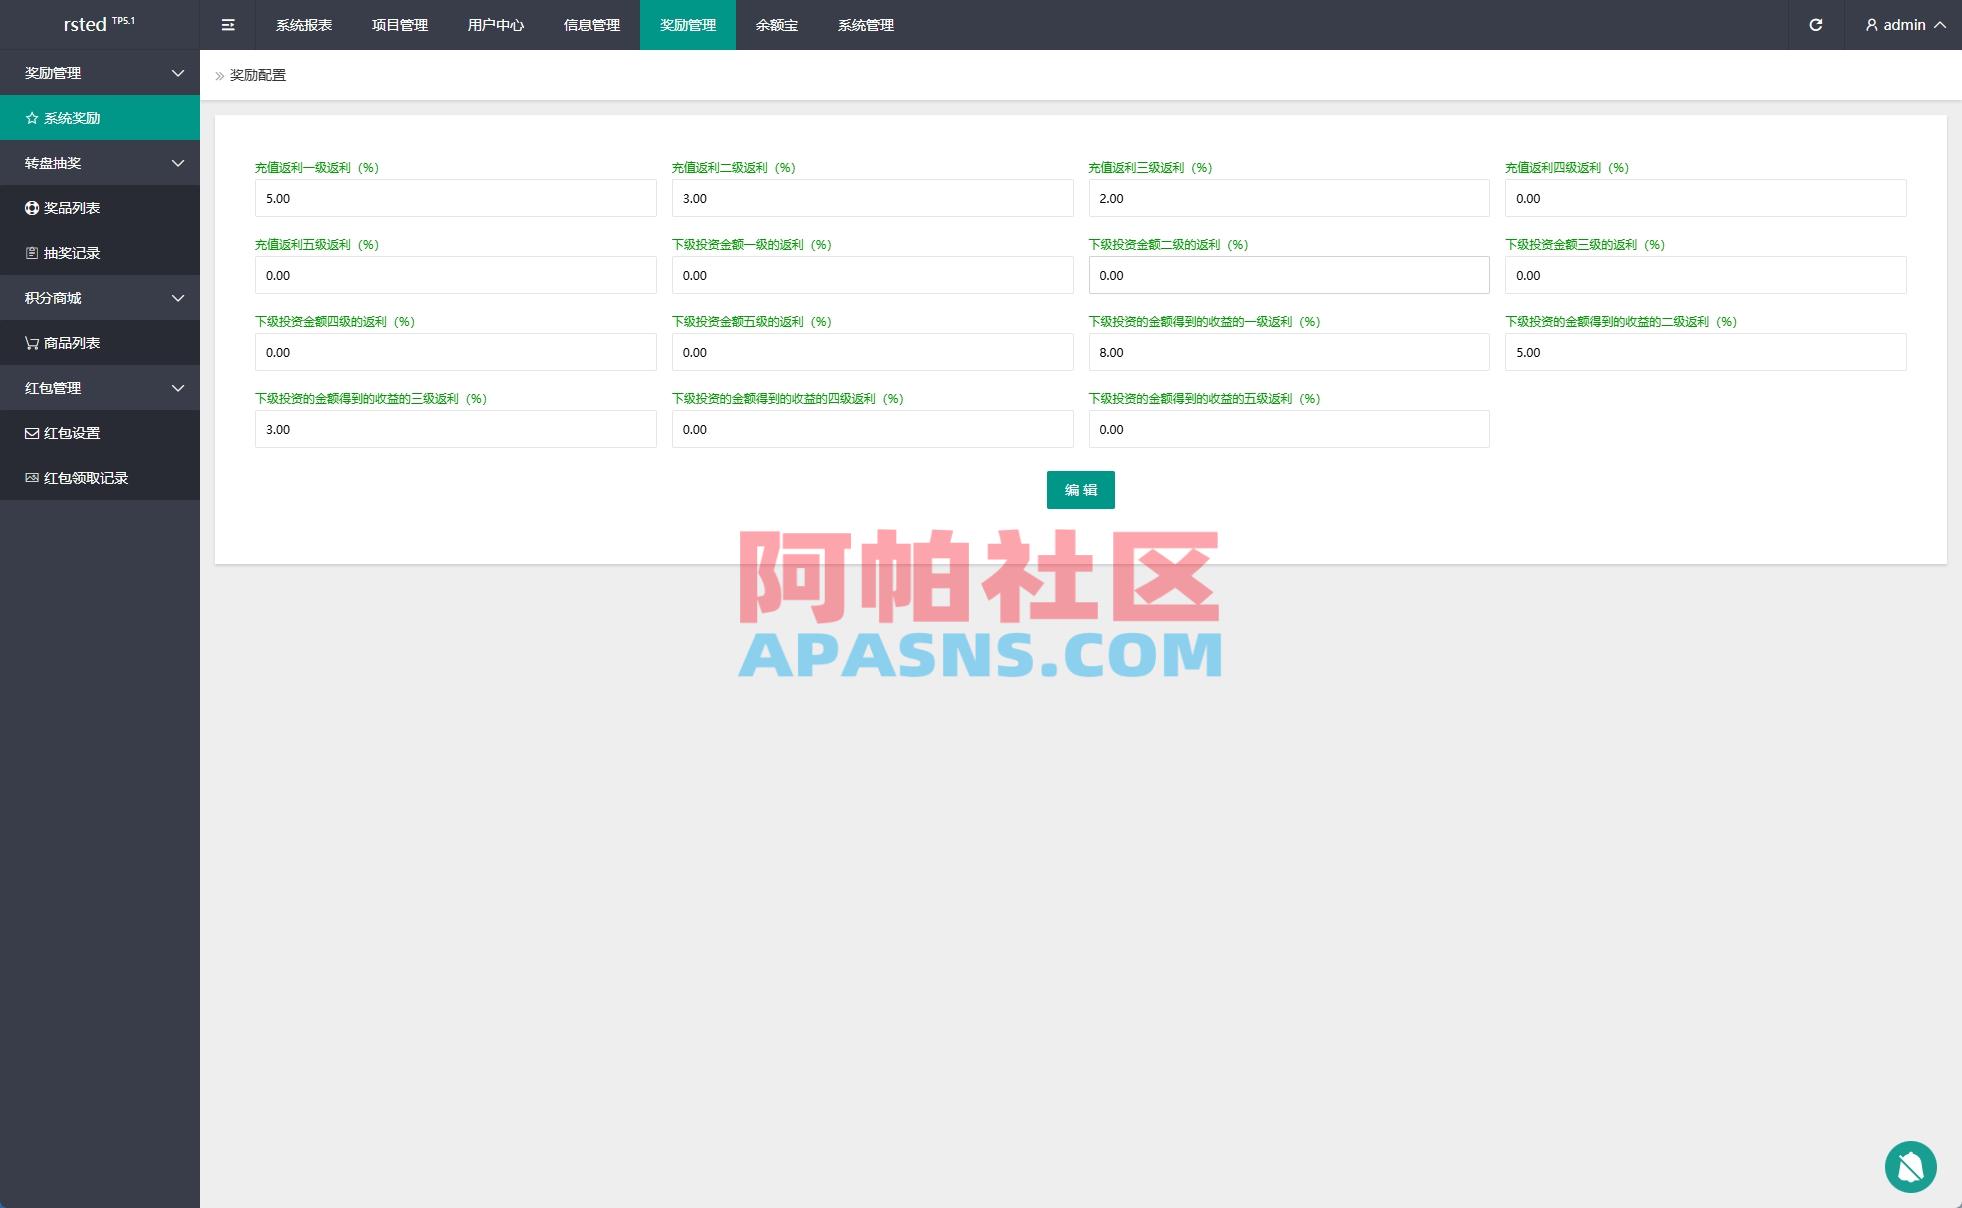Expand the 转盘抽奖 sidebar section

[100, 162]
